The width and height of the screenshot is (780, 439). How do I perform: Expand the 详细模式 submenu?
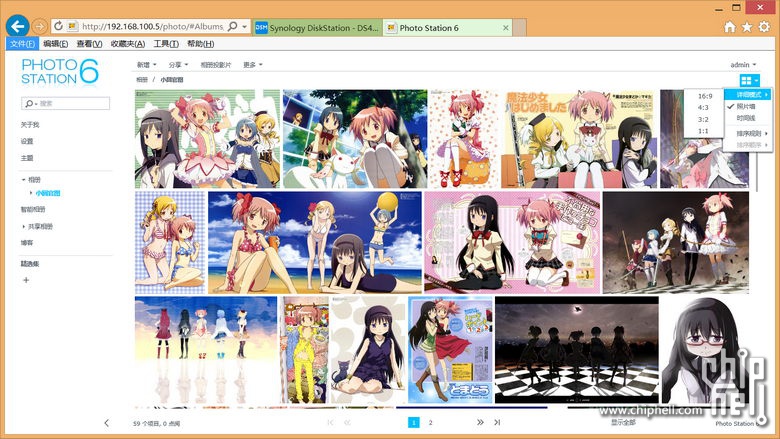coord(748,94)
